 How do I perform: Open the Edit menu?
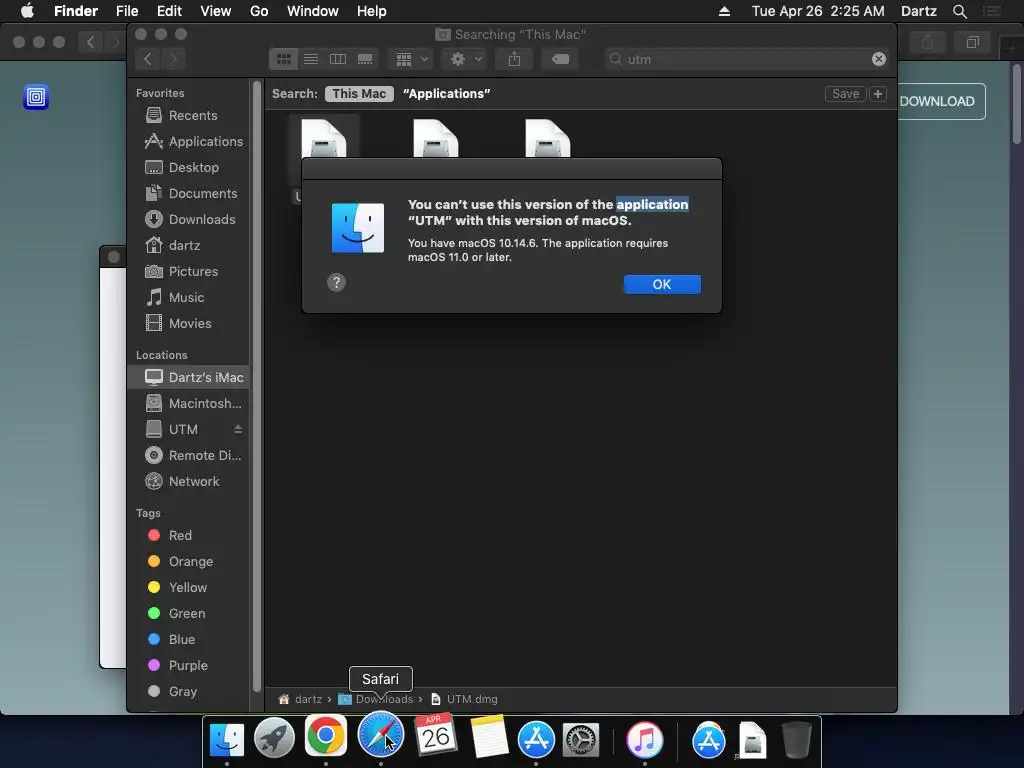click(x=169, y=11)
